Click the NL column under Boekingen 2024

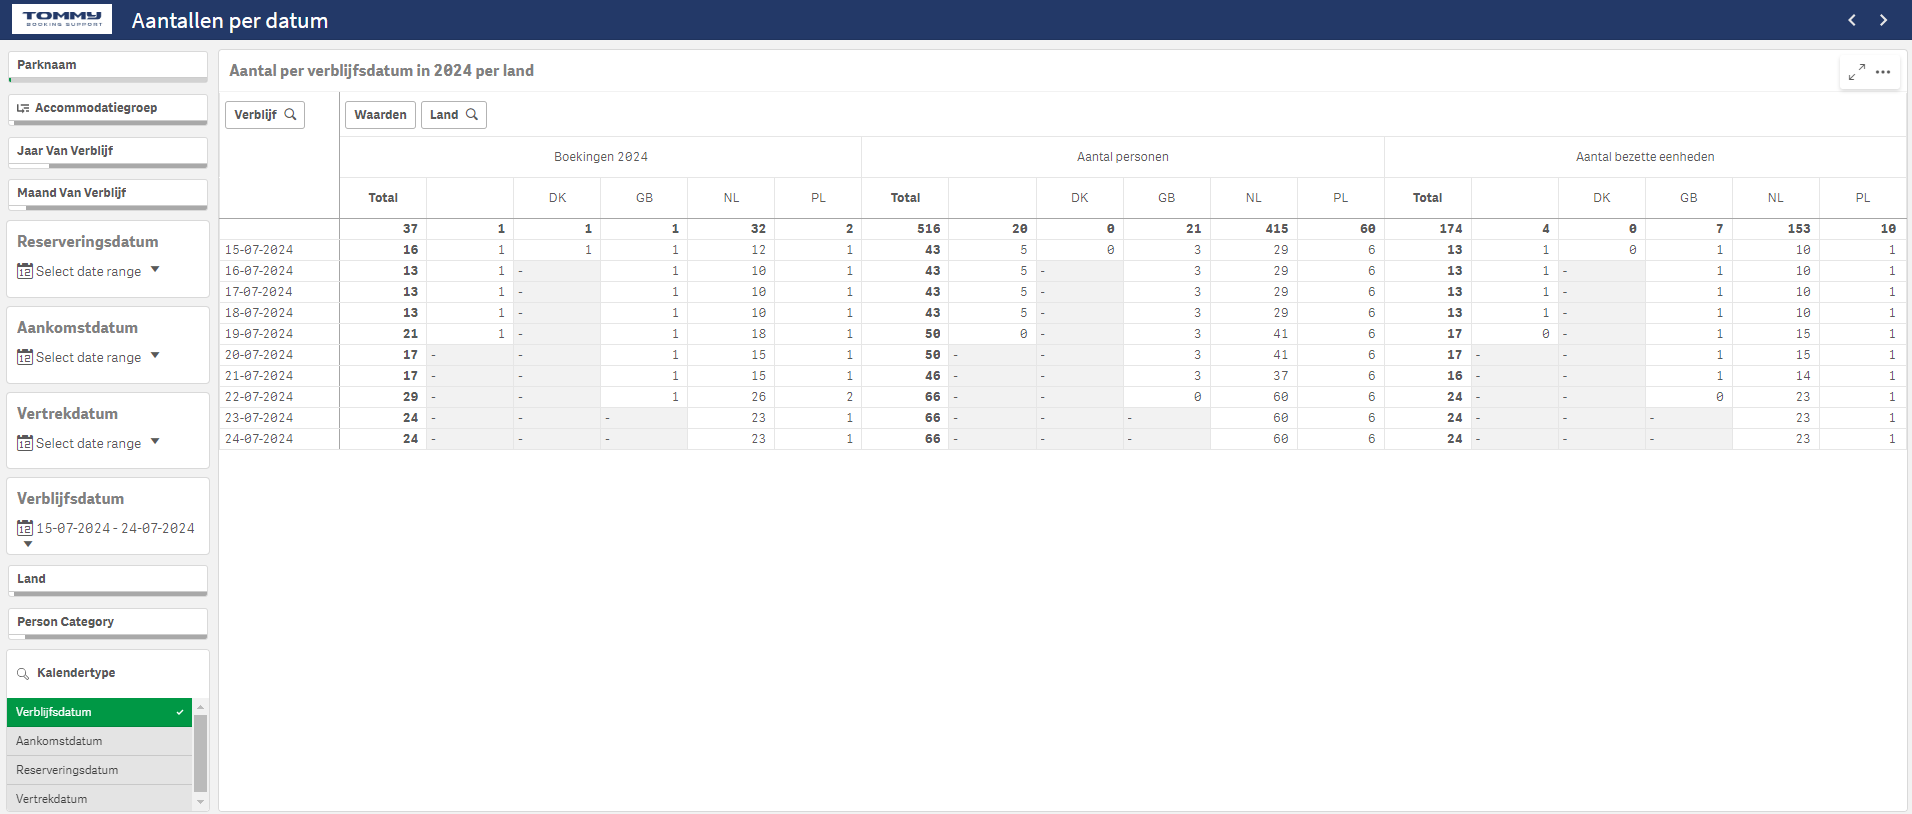tap(731, 198)
